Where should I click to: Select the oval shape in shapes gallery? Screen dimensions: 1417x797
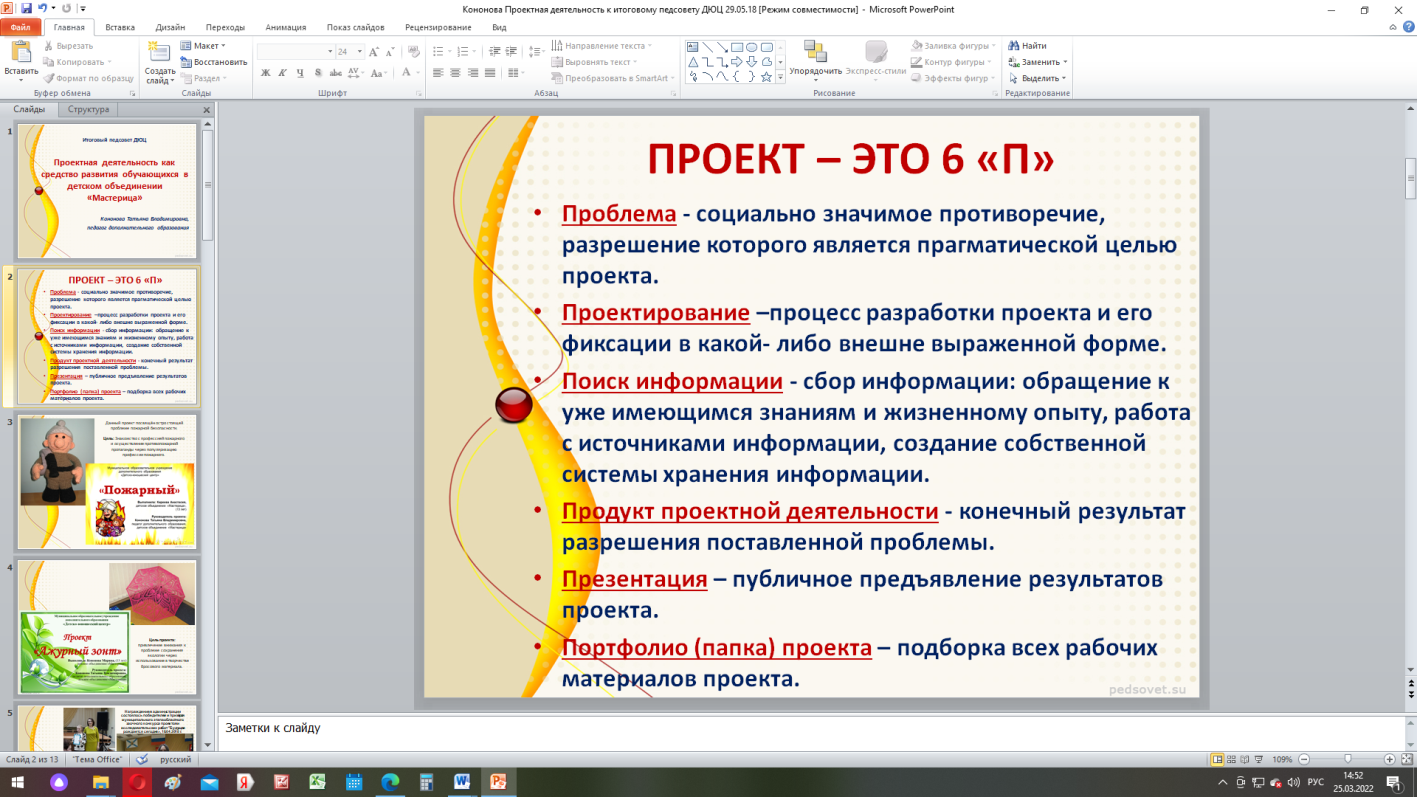(x=751, y=47)
